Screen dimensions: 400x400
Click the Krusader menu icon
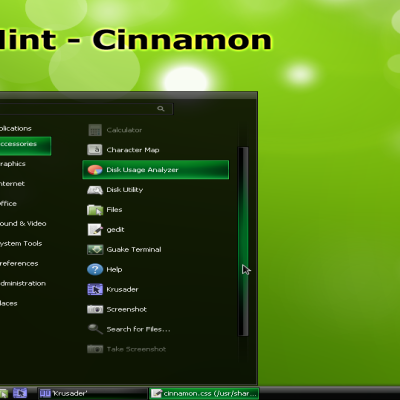95,289
